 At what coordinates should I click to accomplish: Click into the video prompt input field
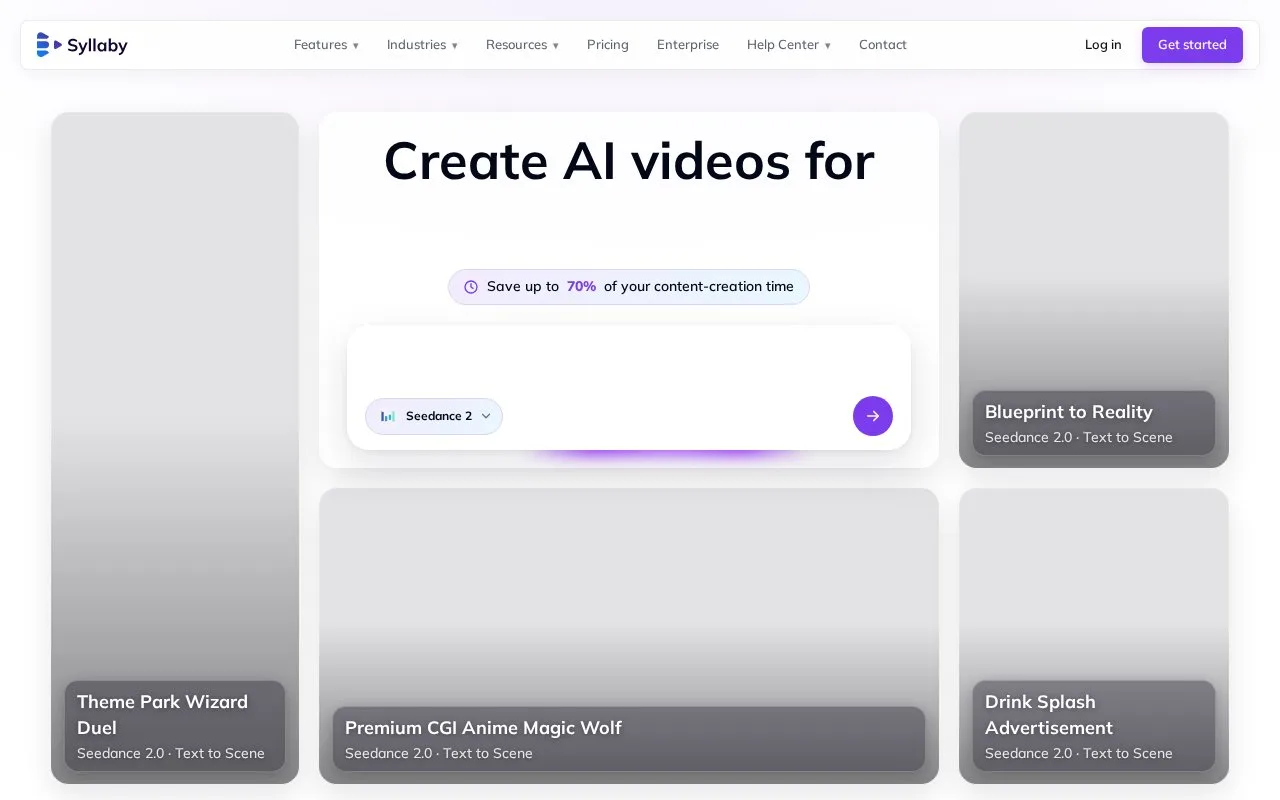[x=629, y=361]
